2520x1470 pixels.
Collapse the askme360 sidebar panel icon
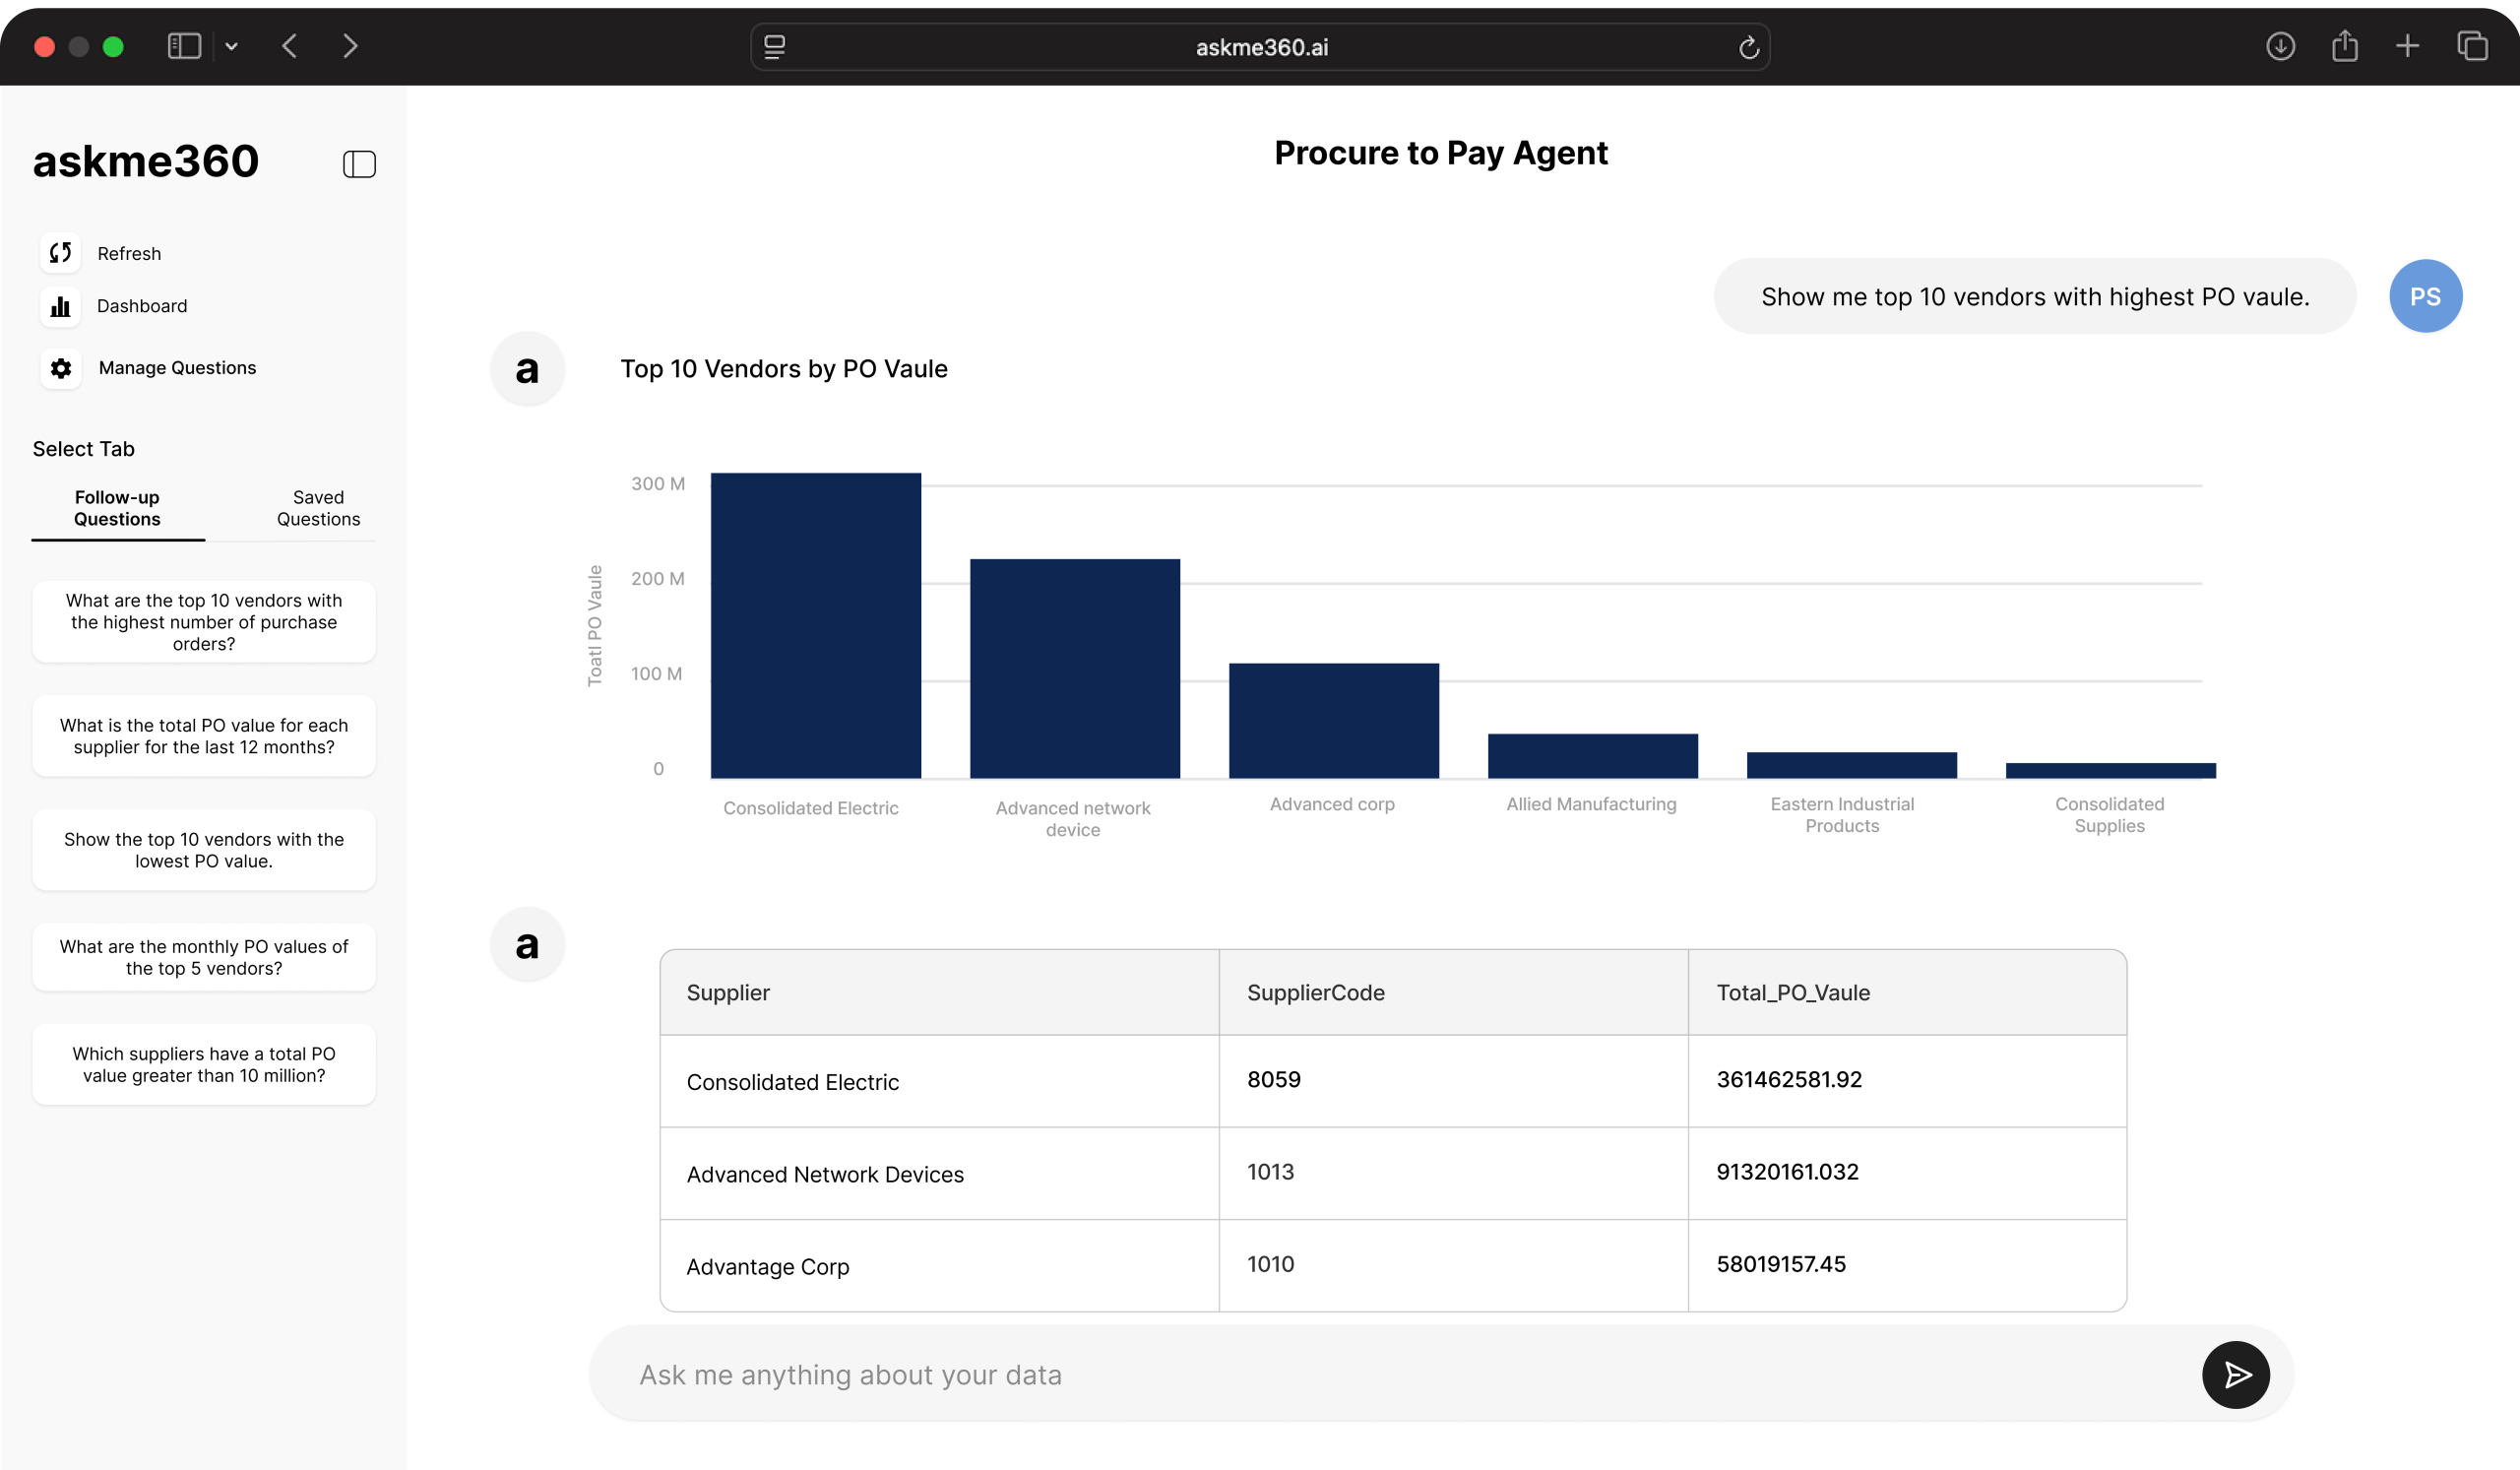pyautogui.click(x=359, y=164)
